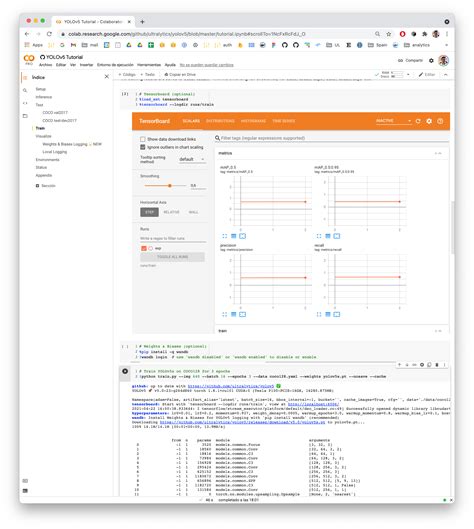Open the Tooltip sorting method default dropdown

[x=192, y=159]
